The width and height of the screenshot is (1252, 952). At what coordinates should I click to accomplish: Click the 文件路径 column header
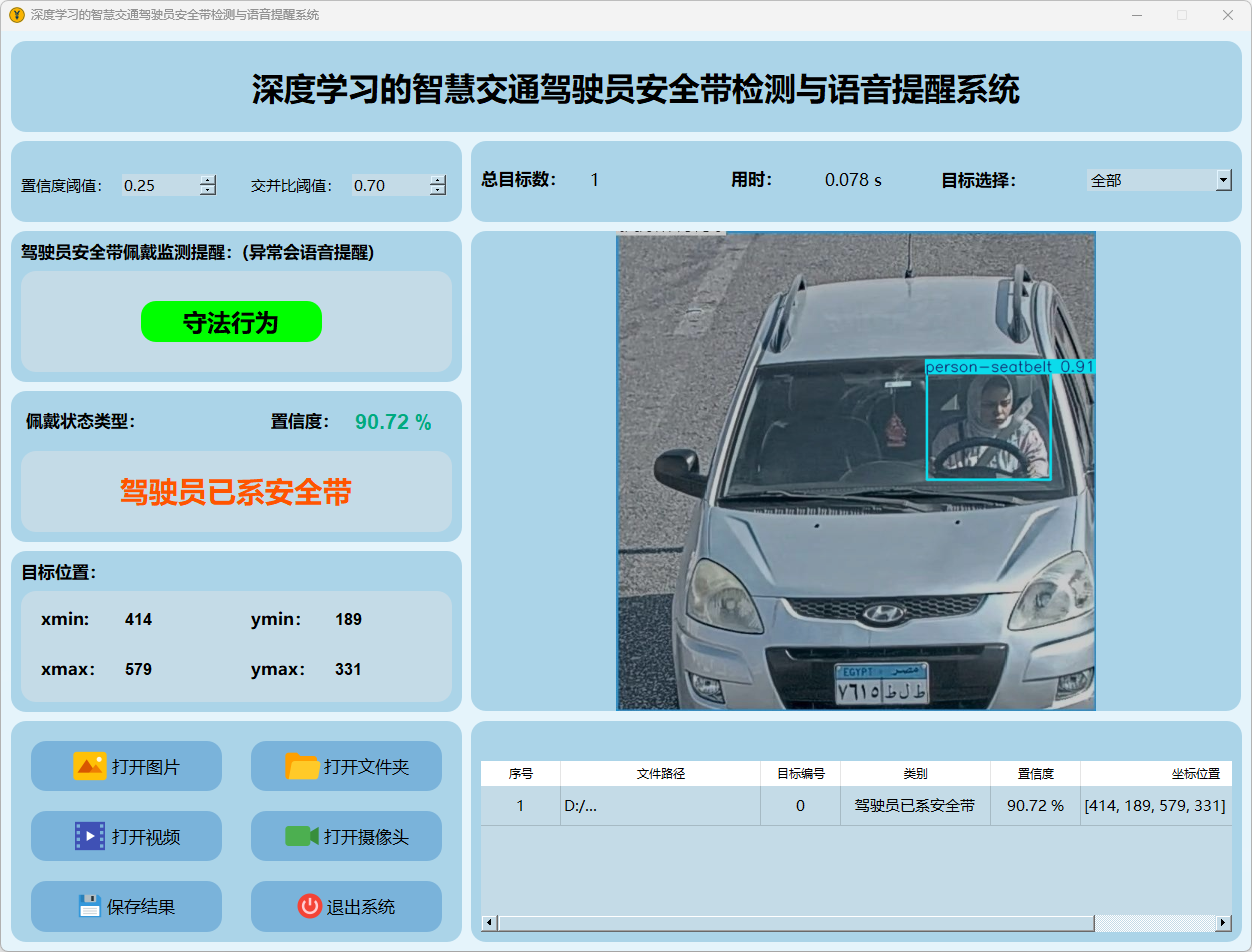(x=660, y=774)
